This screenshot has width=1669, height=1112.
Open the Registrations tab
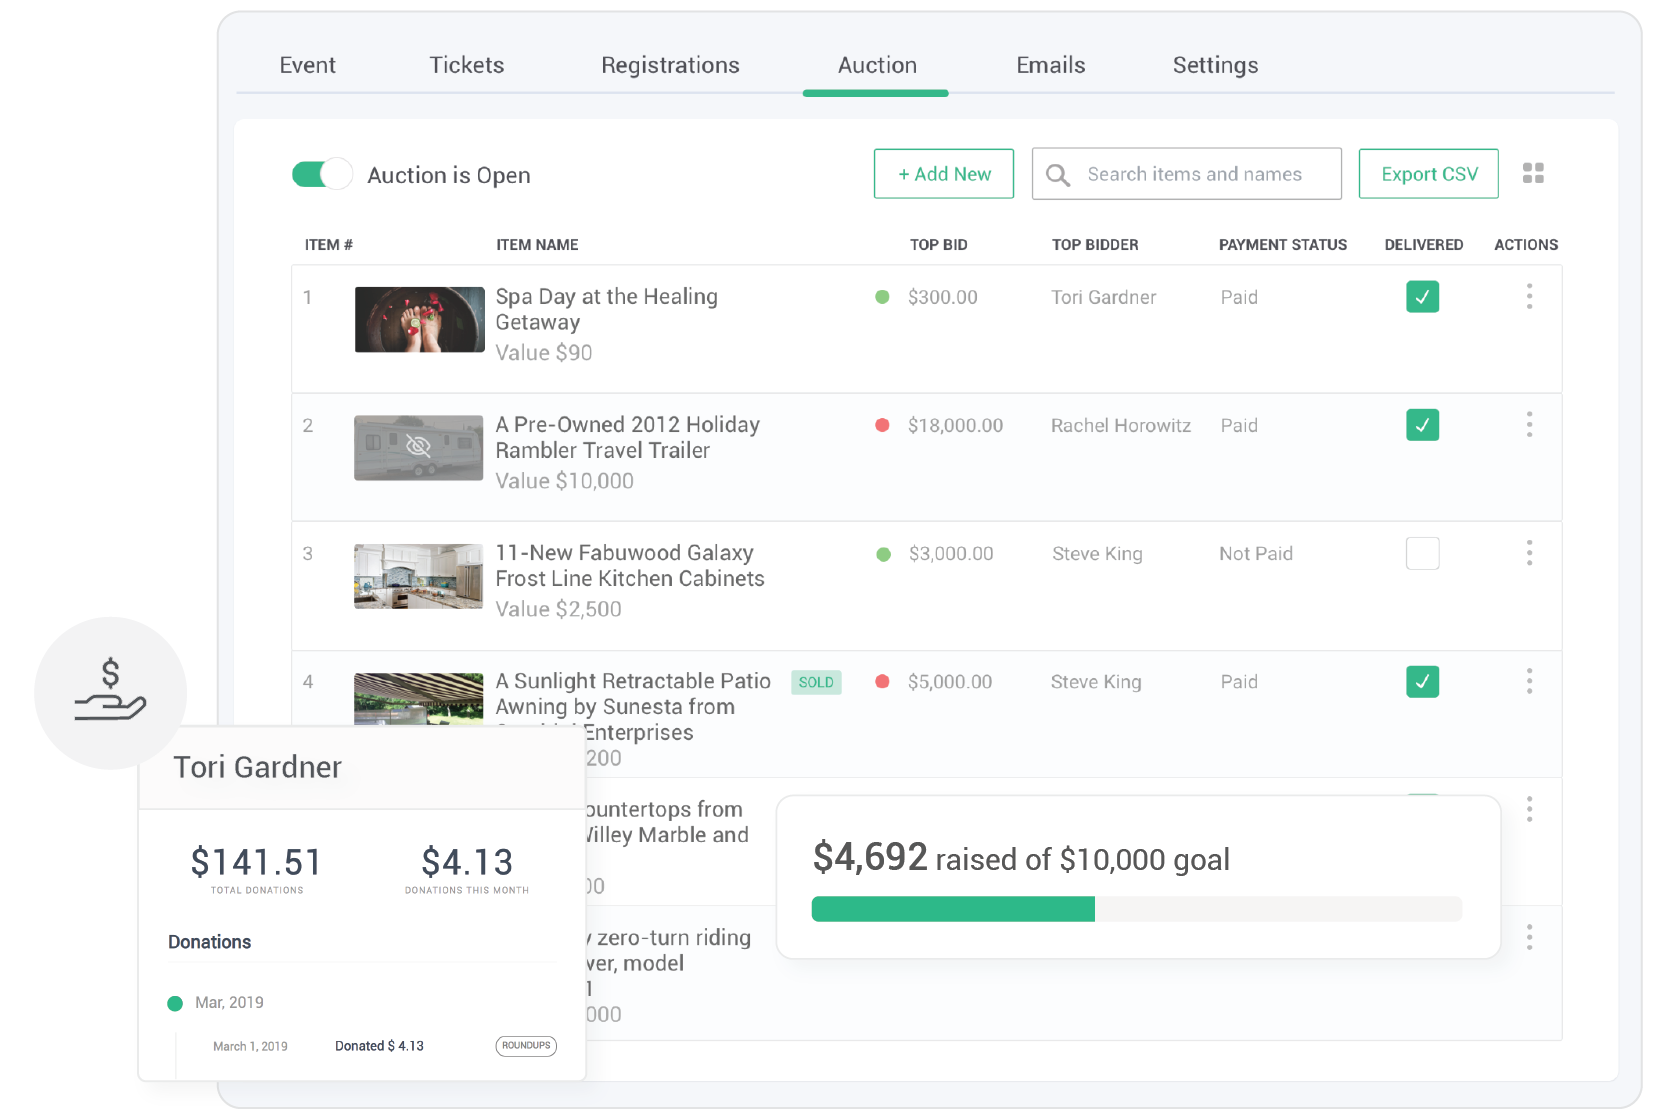(670, 65)
